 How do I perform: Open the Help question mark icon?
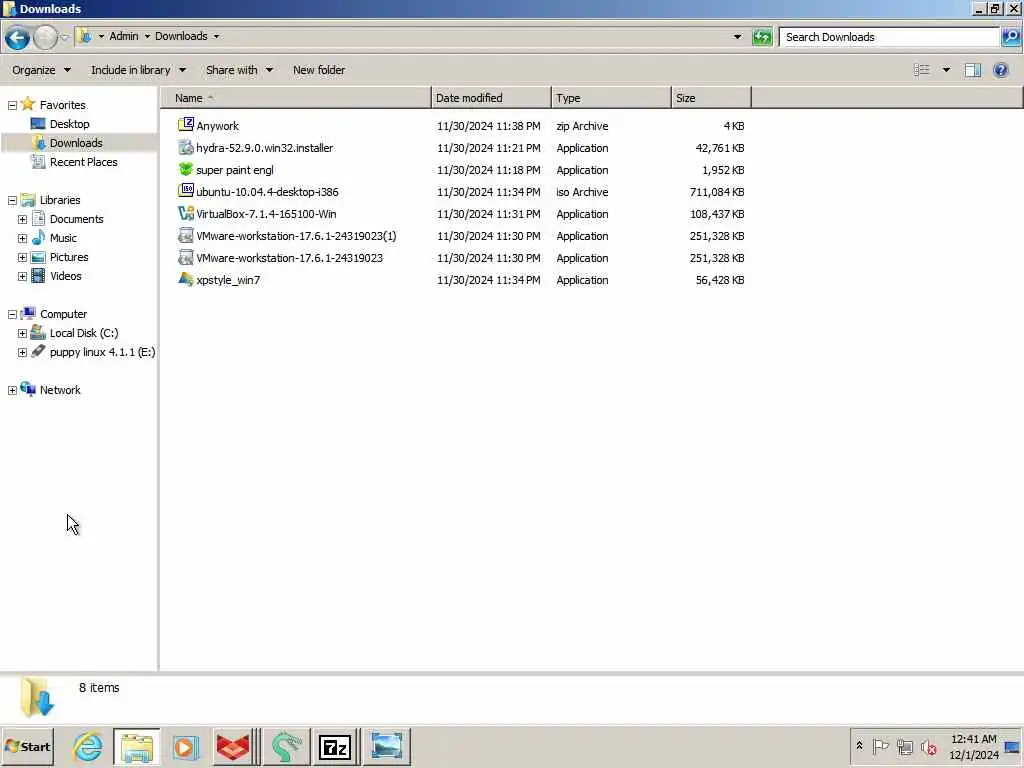pyautogui.click(x=1000, y=70)
